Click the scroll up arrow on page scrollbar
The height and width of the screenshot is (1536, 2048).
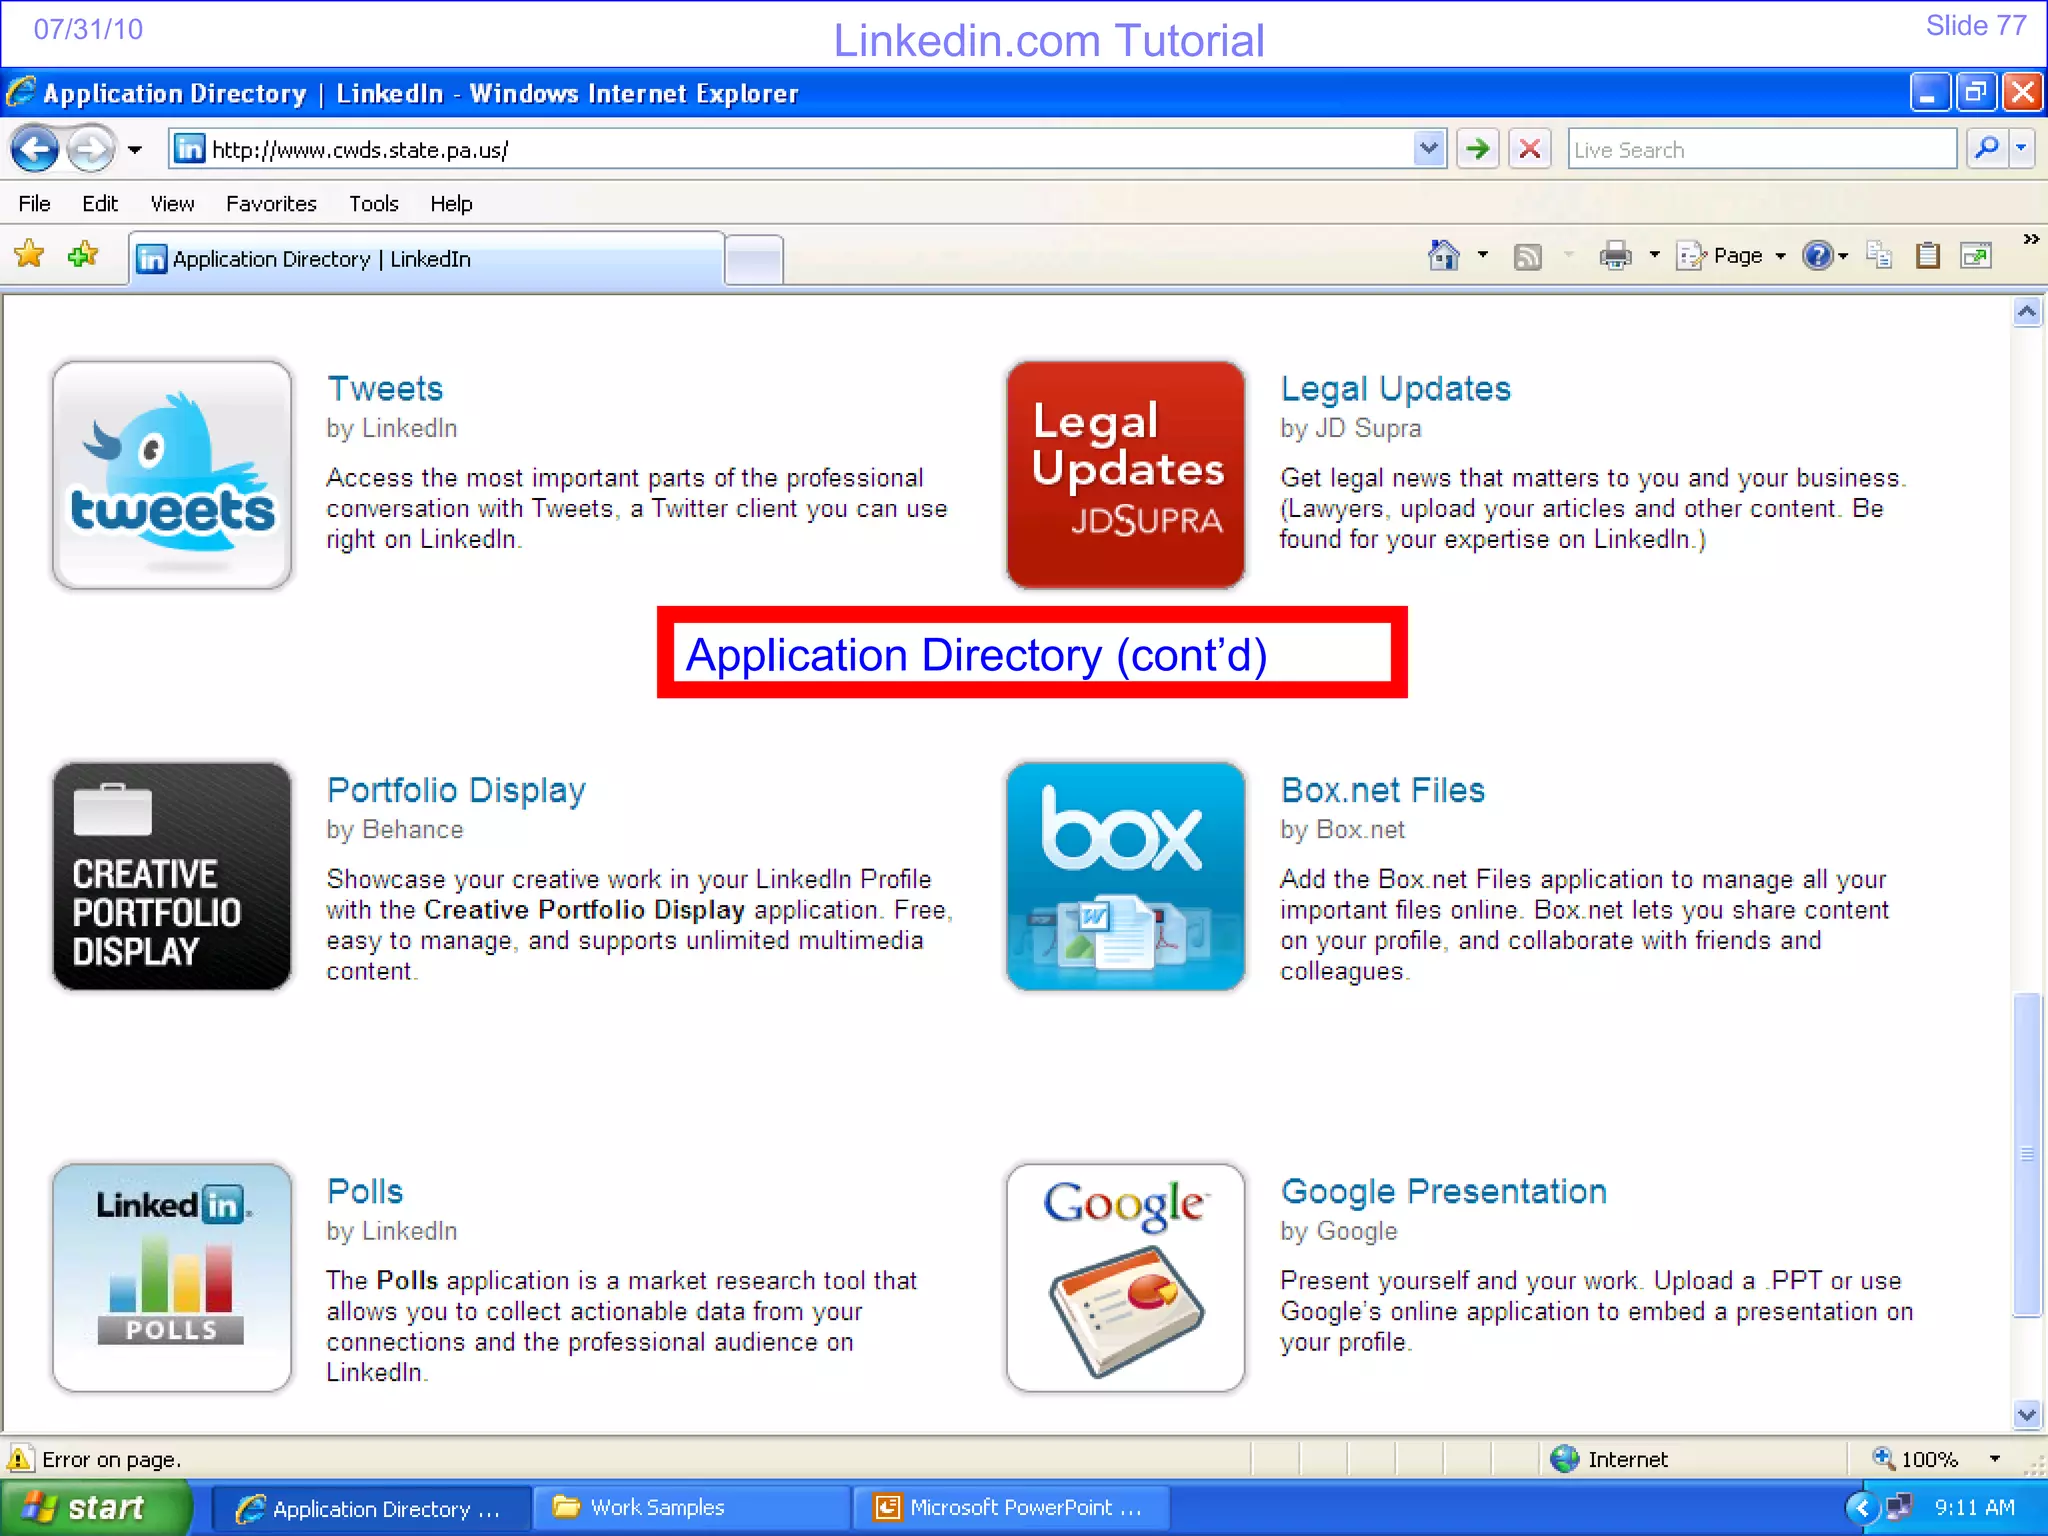(x=2027, y=312)
